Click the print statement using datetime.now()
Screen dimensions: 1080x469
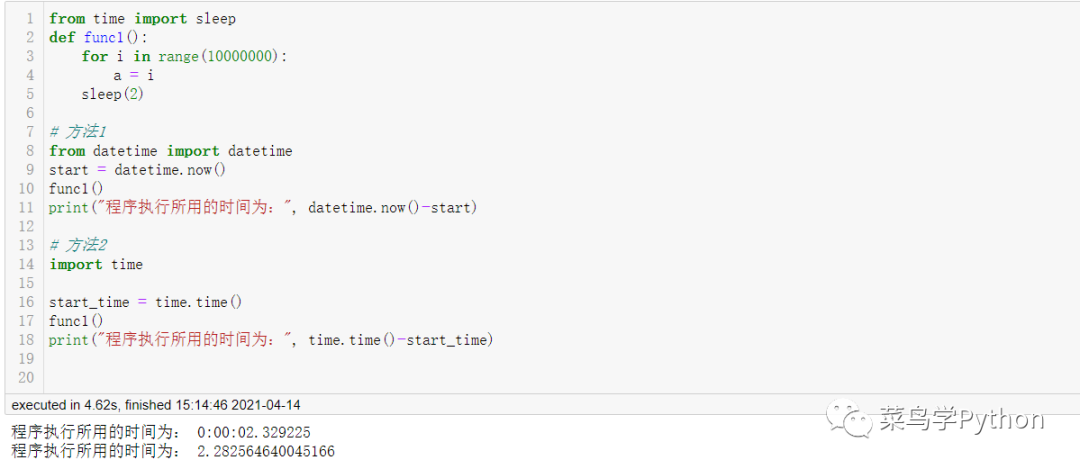point(263,207)
